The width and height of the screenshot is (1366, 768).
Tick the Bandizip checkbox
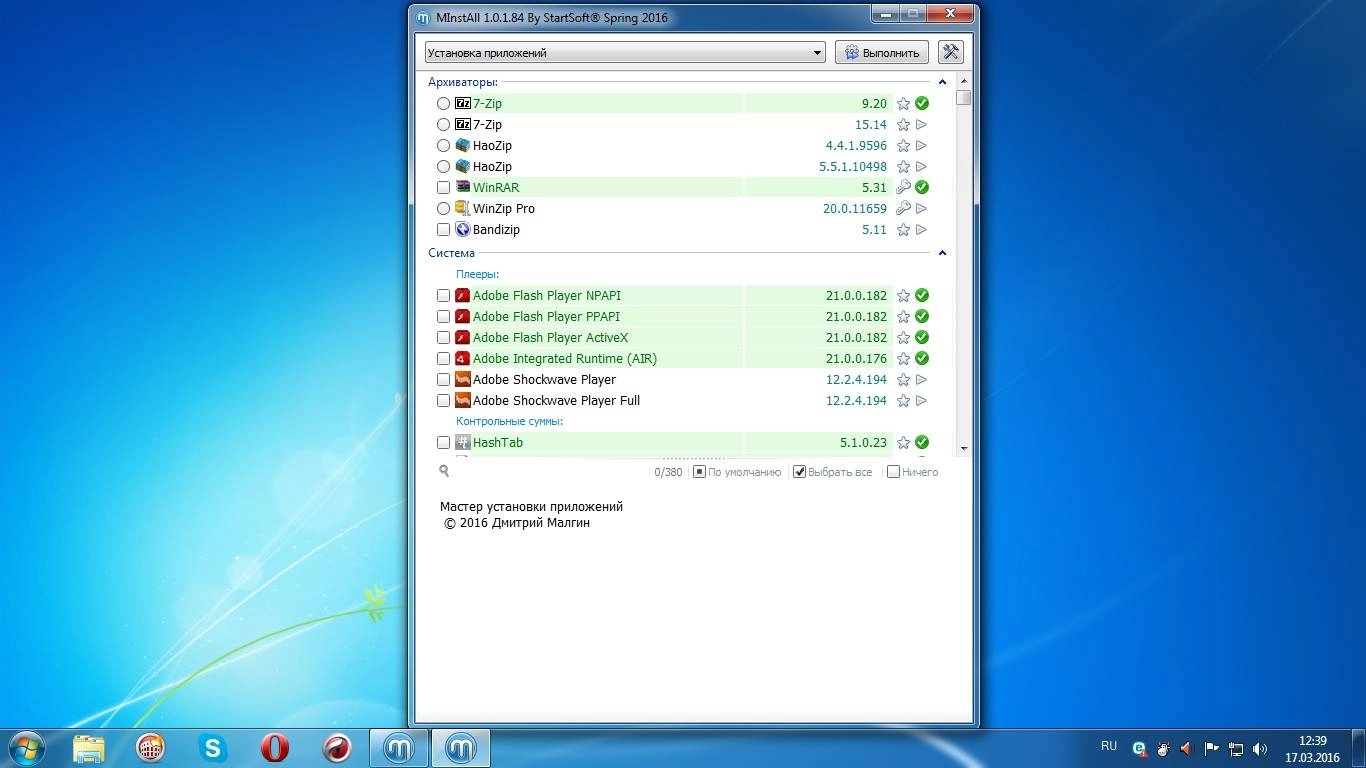pyautogui.click(x=443, y=229)
